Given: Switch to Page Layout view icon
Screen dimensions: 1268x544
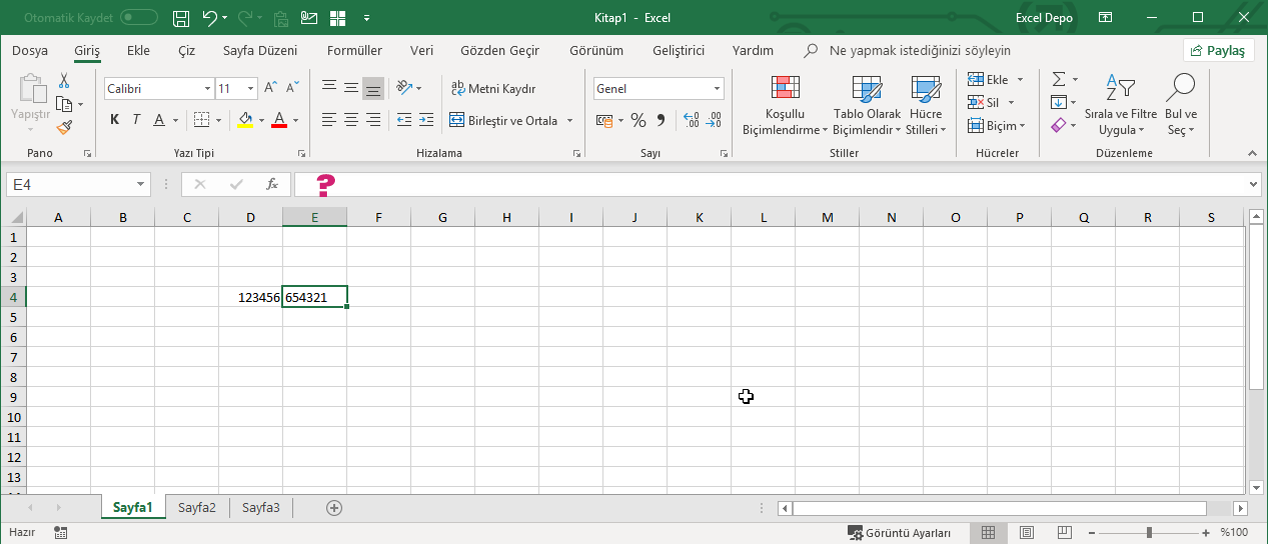Looking at the screenshot, I should (1025, 533).
